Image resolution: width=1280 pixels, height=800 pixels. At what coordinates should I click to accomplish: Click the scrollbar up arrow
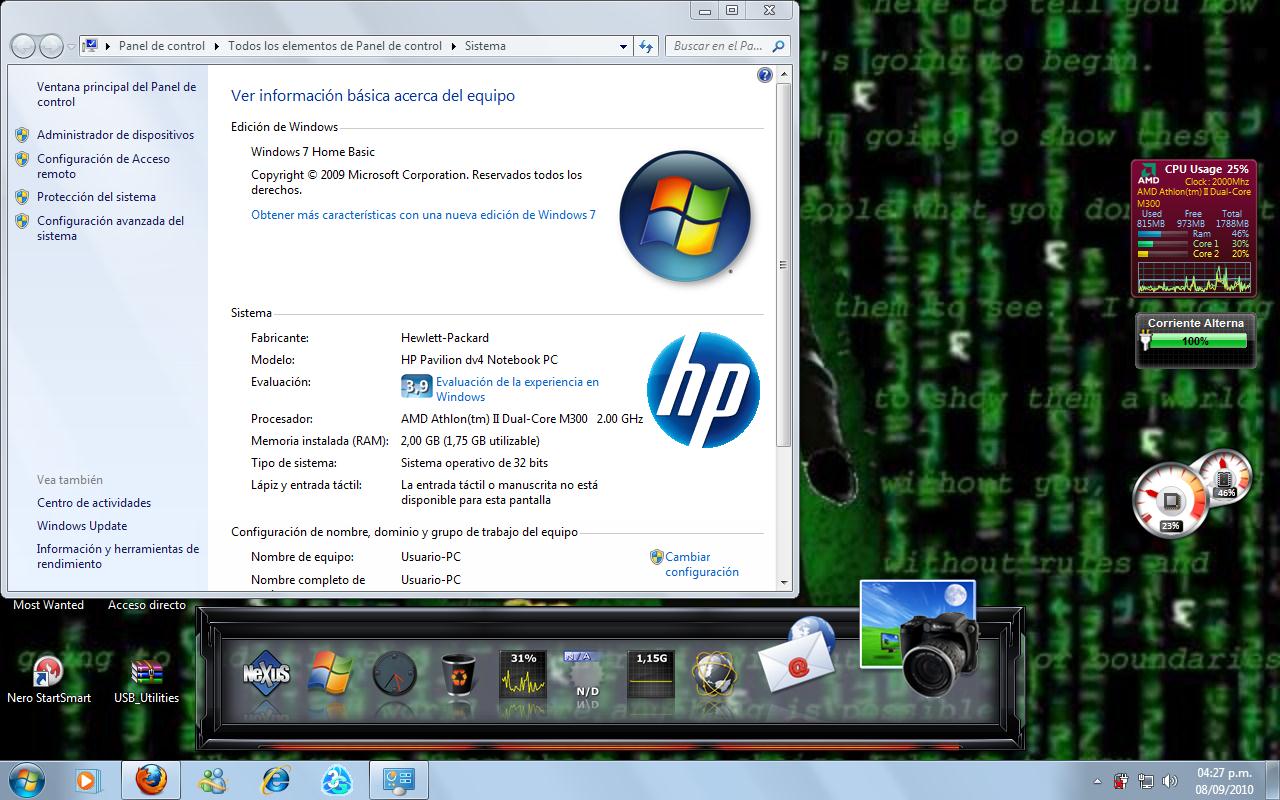pos(785,74)
